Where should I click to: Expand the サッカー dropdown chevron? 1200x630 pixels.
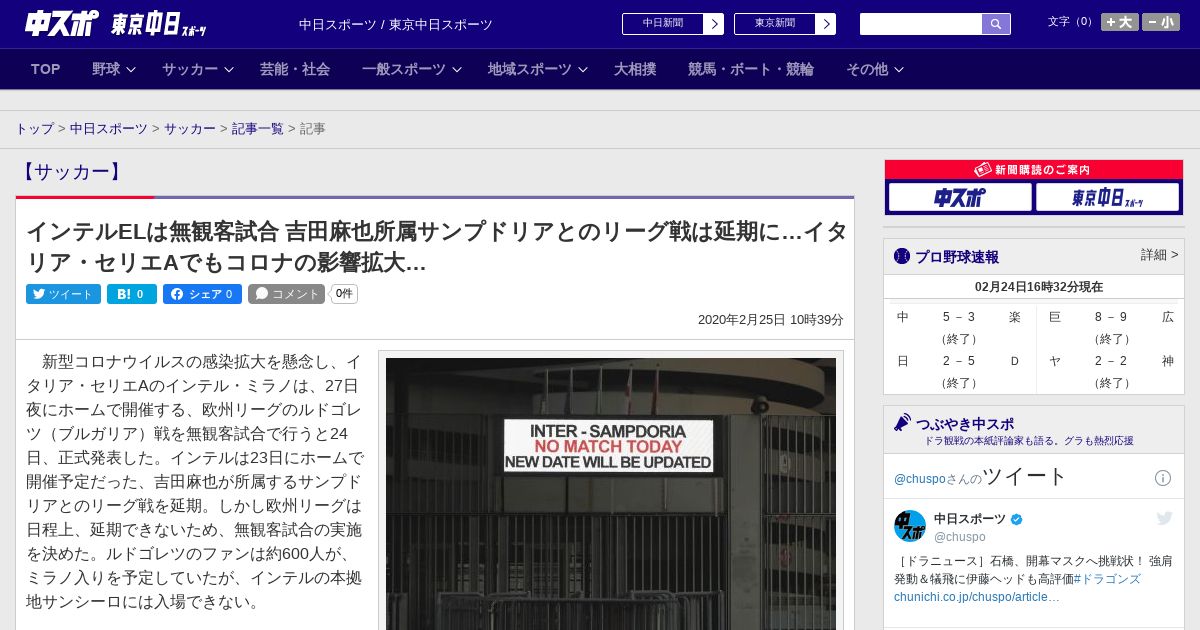[x=229, y=69]
